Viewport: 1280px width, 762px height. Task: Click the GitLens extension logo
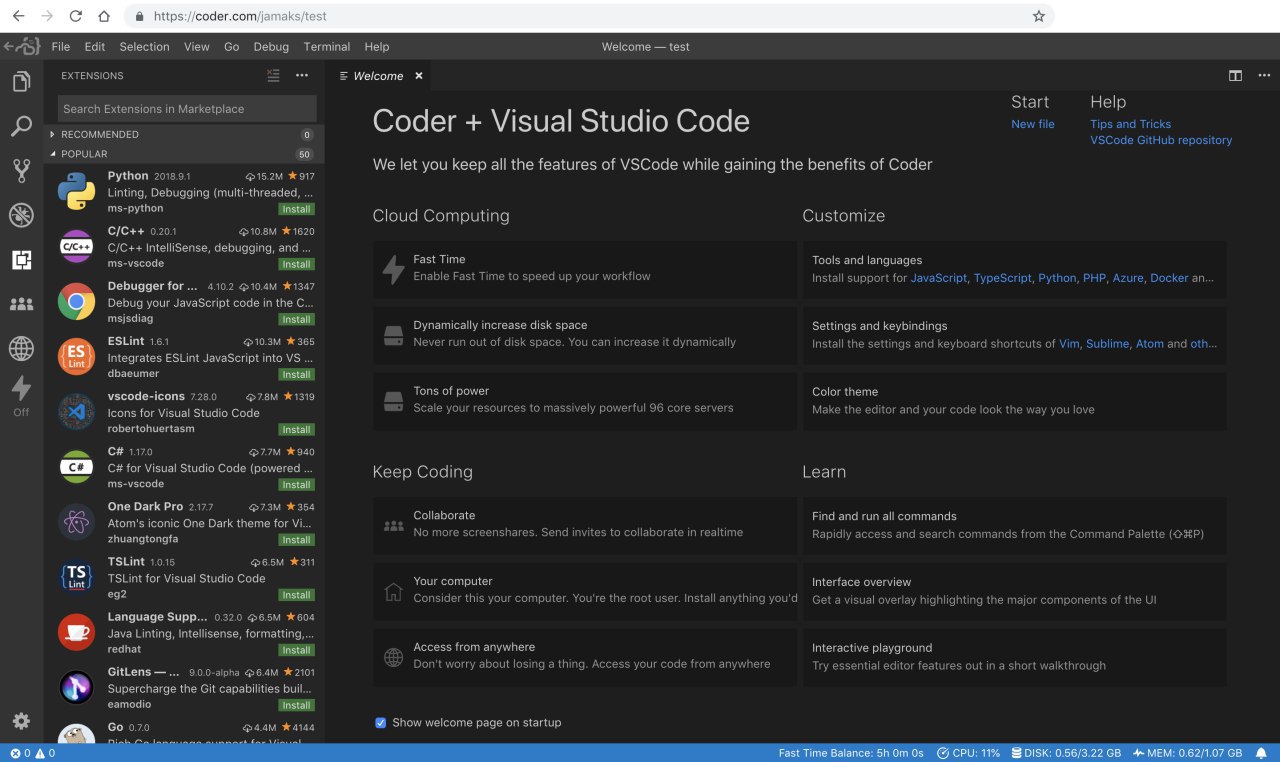[x=76, y=686]
